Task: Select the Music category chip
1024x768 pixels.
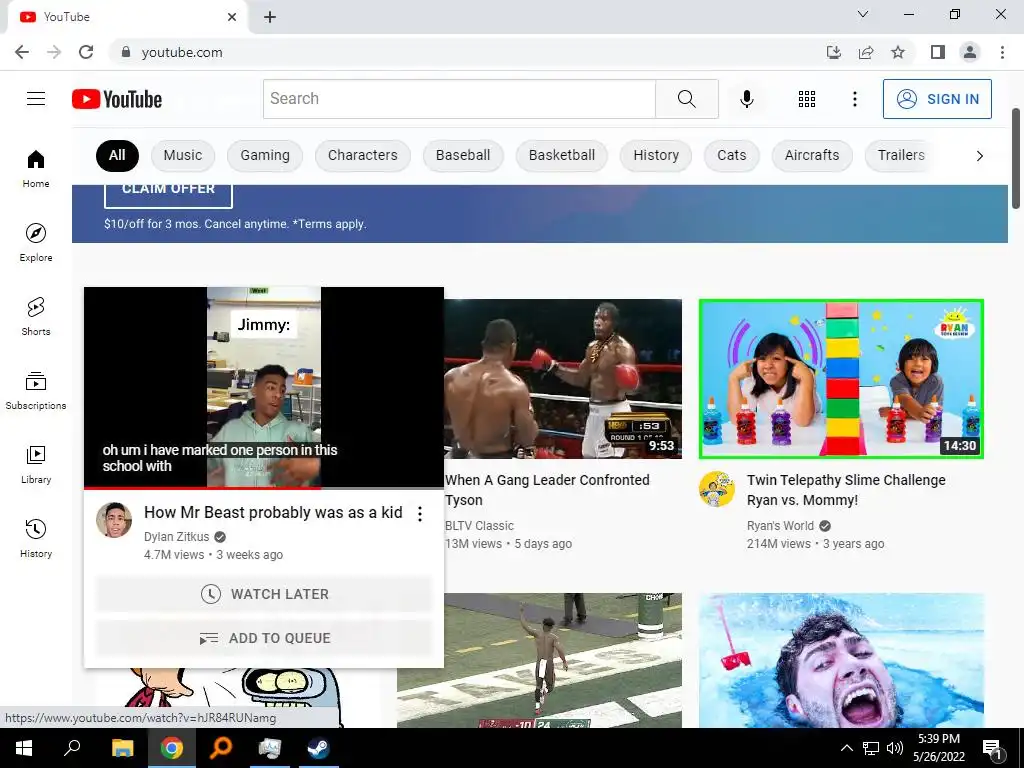Action: [183, 155]
